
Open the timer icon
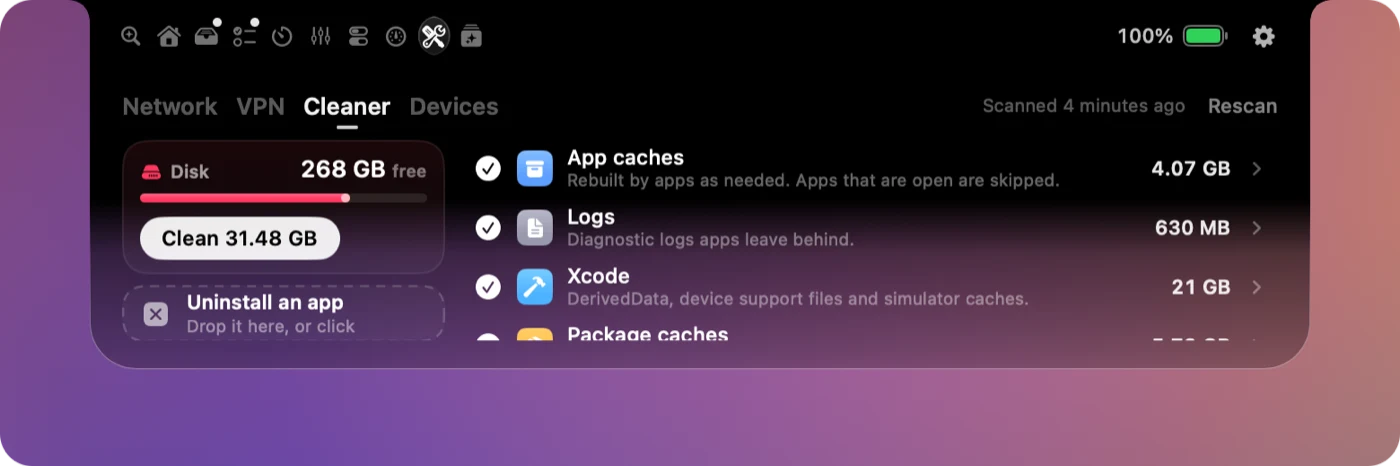tap(282, 36)
